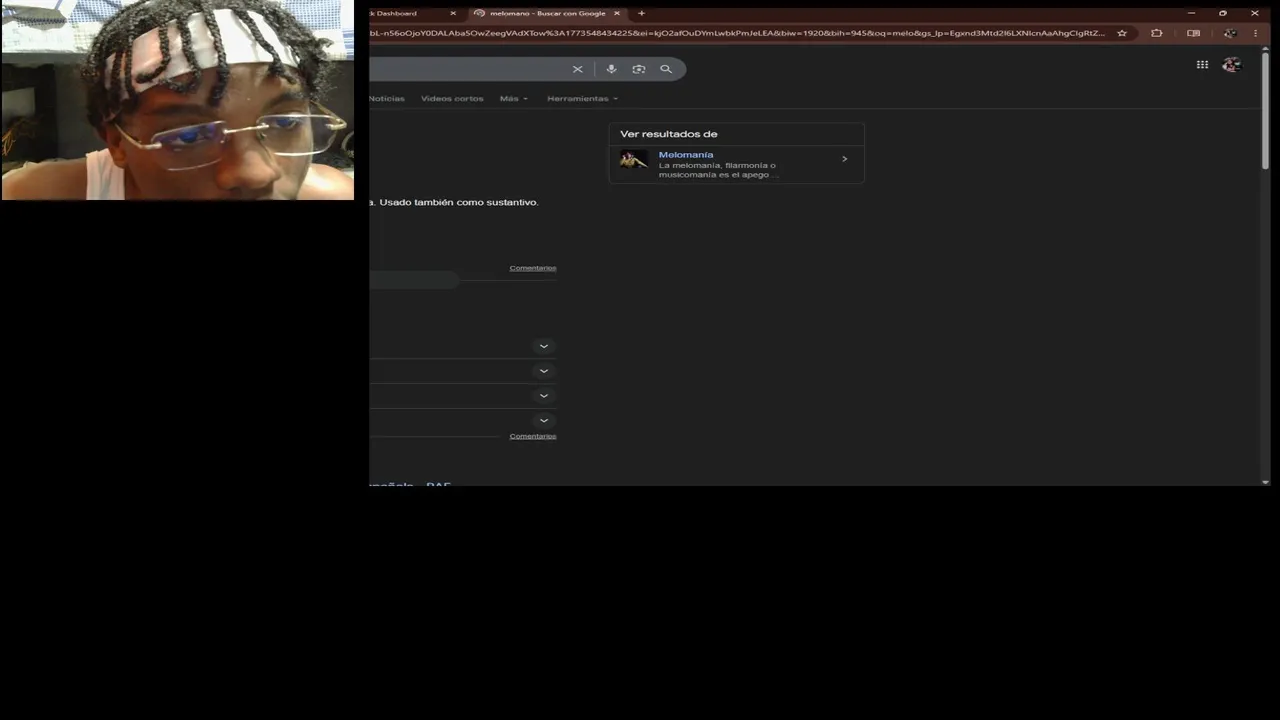Open the Google apps grid
Screen dimensions: 1280x720
coord(1202,64)
